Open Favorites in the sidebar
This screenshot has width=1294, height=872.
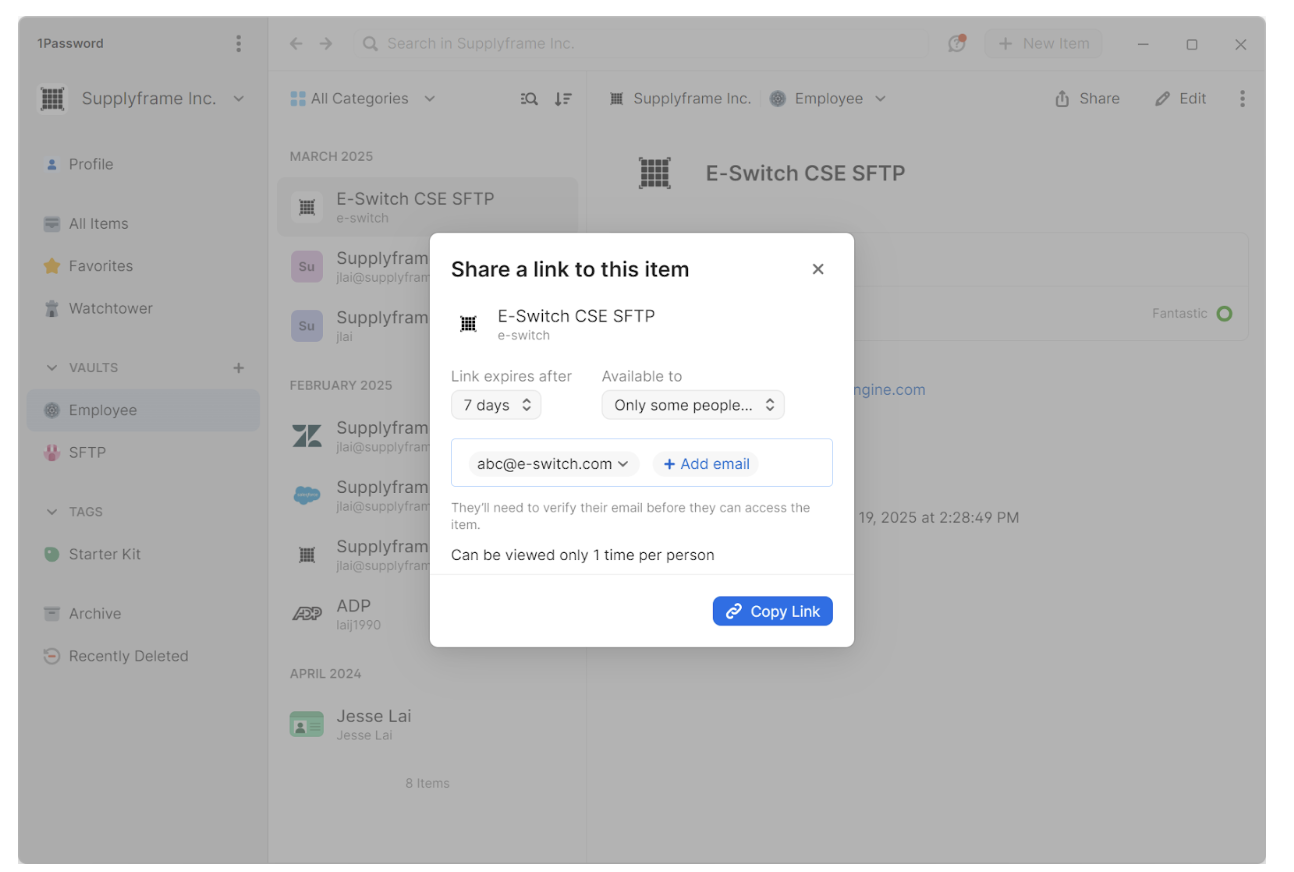(100, 266)
